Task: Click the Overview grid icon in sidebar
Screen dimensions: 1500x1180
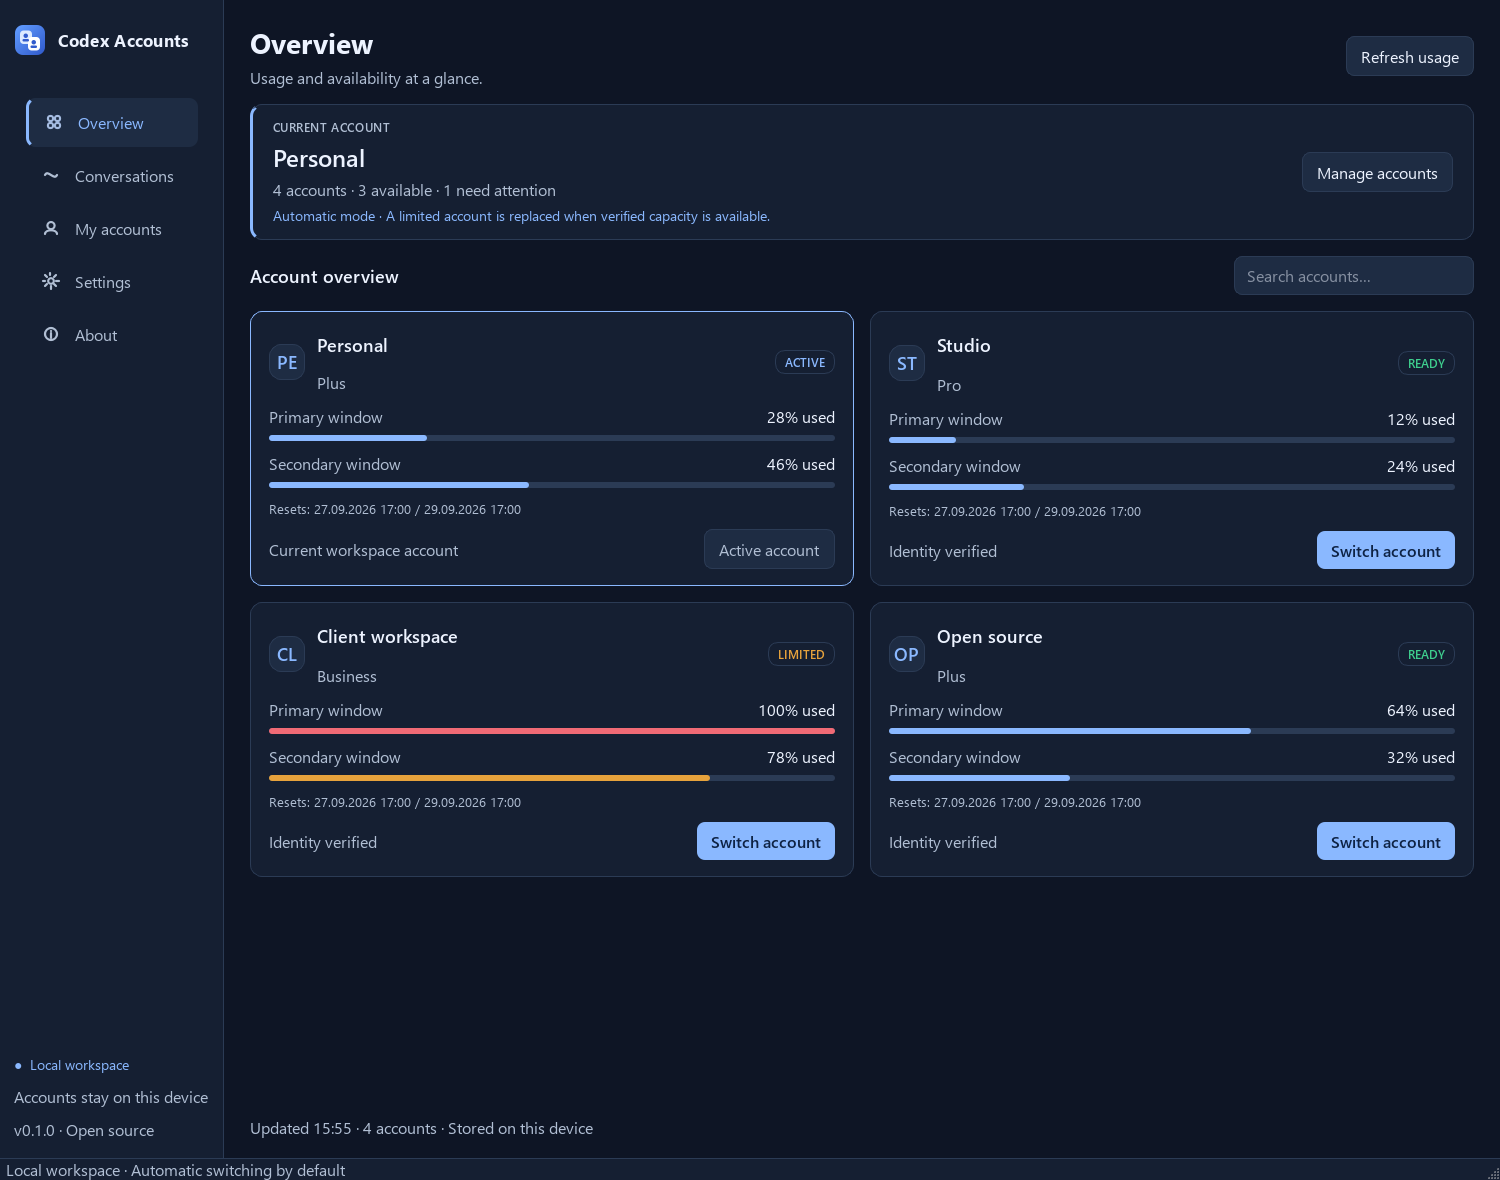Action: tap(54, 122)
